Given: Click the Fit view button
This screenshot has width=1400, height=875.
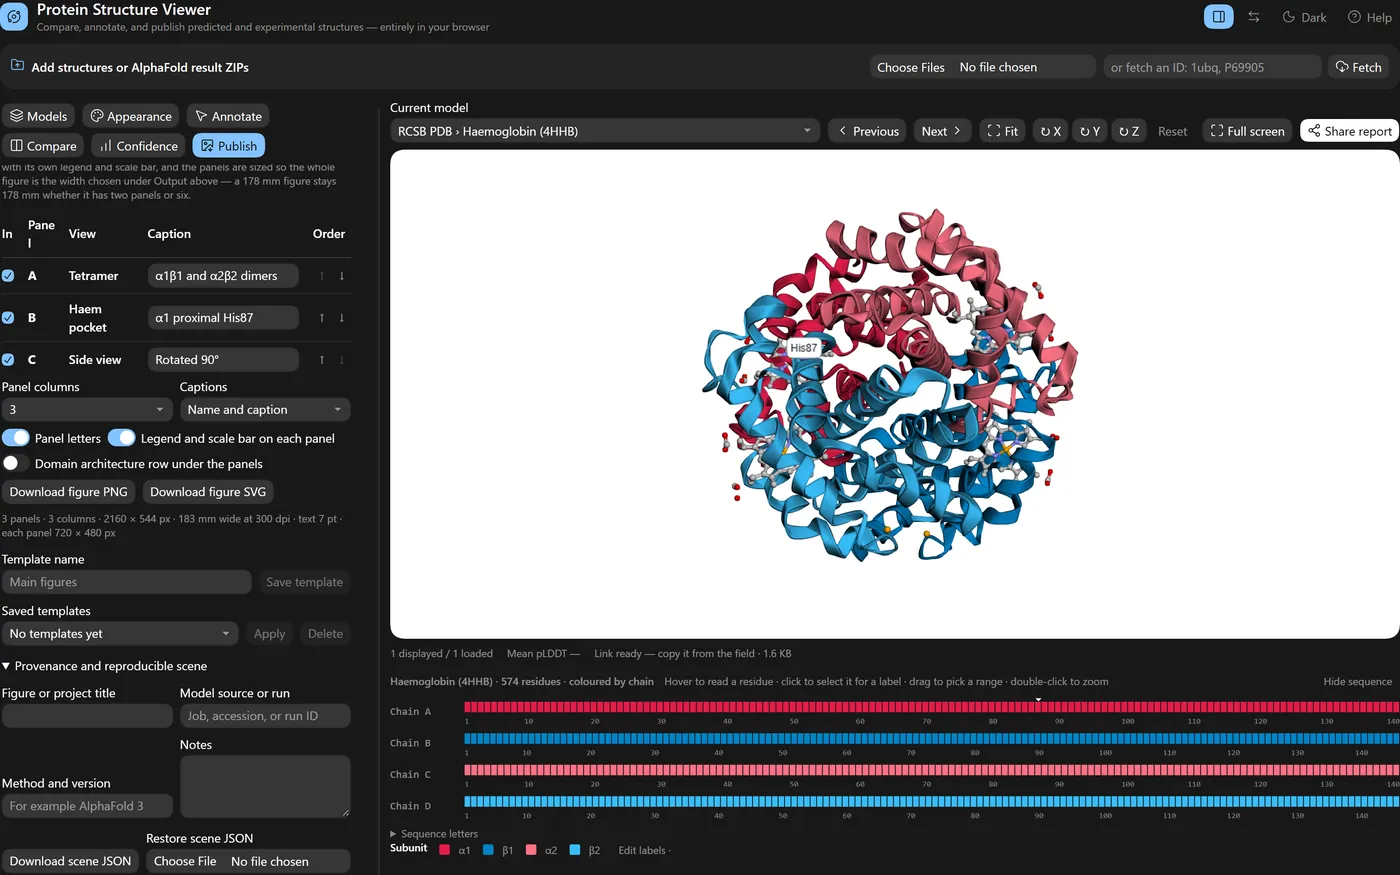Looking at the screenshot, I should (1002, 131).
